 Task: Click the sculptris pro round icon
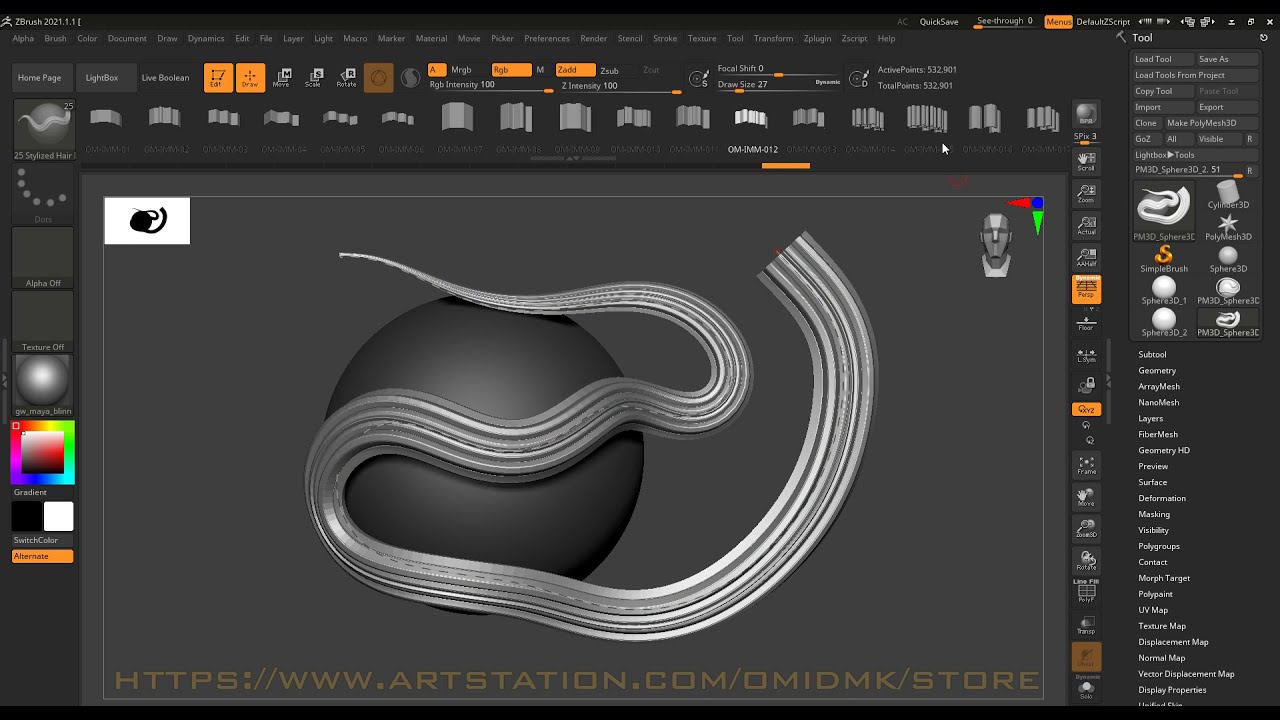click(x=410, y=78)
